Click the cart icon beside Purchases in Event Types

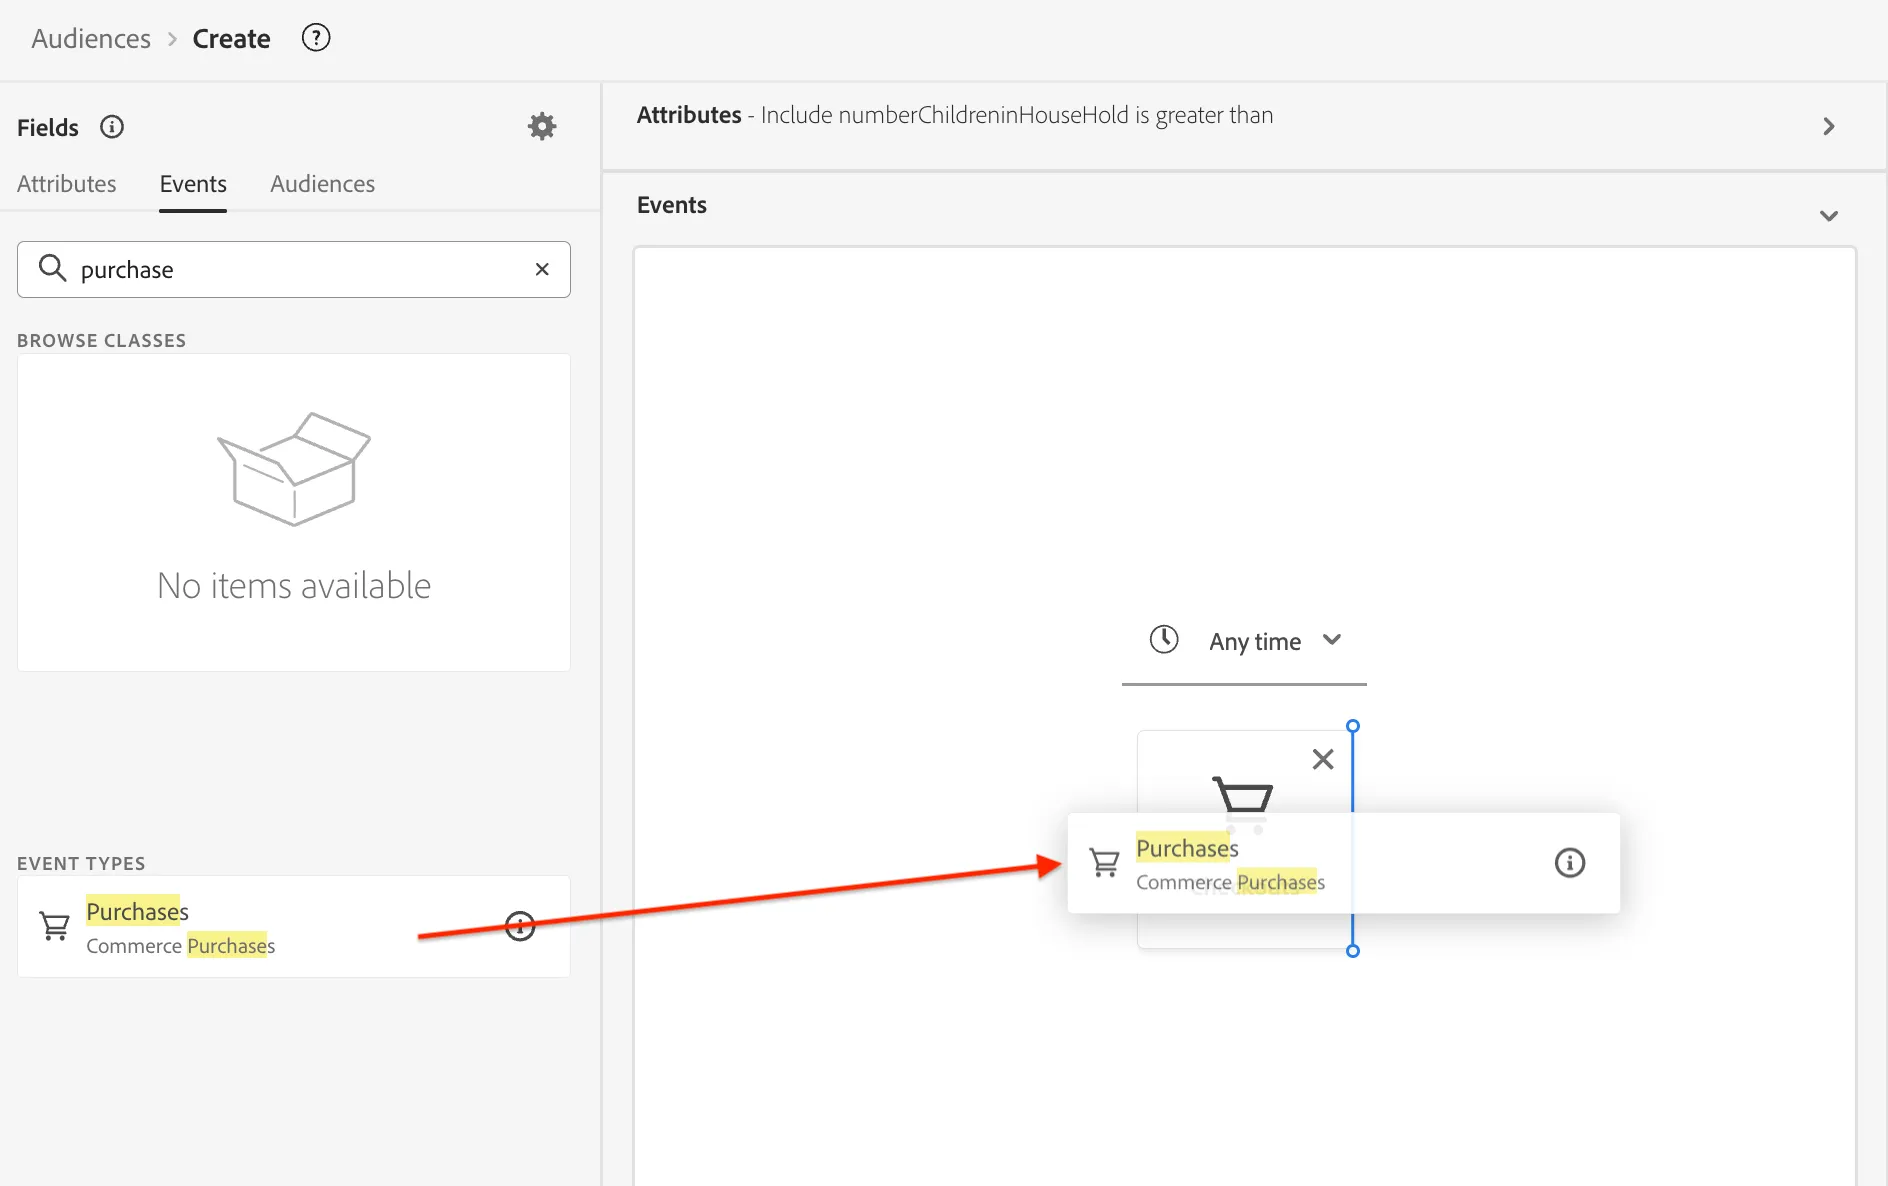pyautogui.click(x=55, y=927)
